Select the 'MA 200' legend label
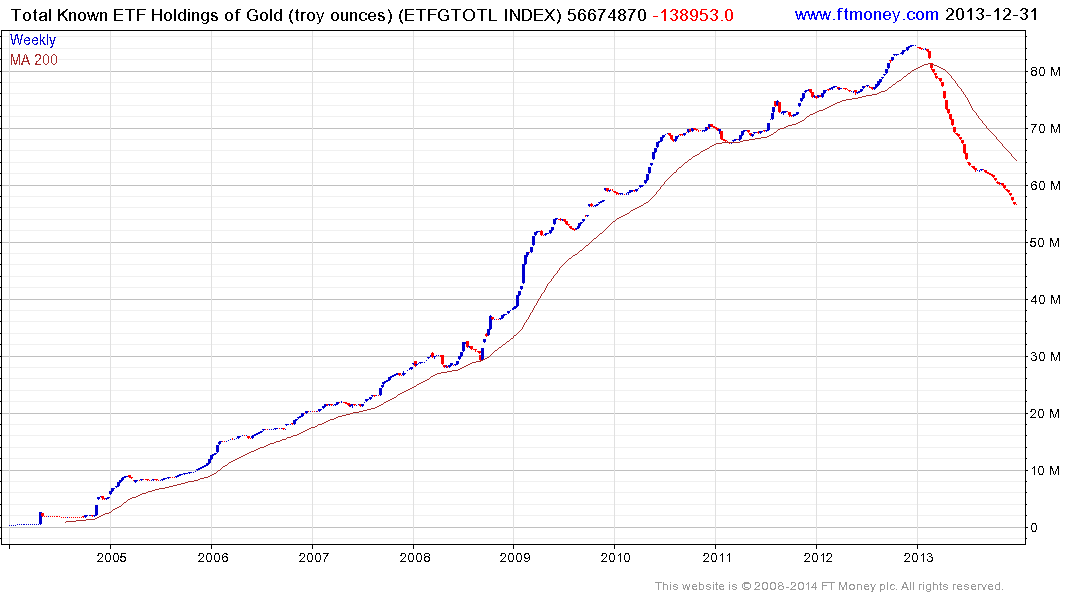Viewport: 1075px width, 600px height. click(x=34, y=60)
